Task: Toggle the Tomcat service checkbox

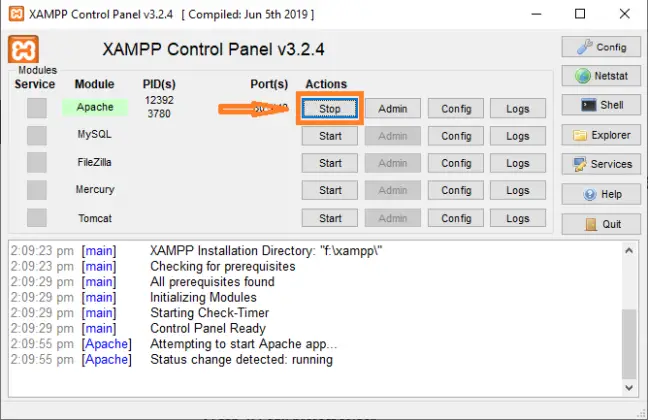Action: (37, 217)
